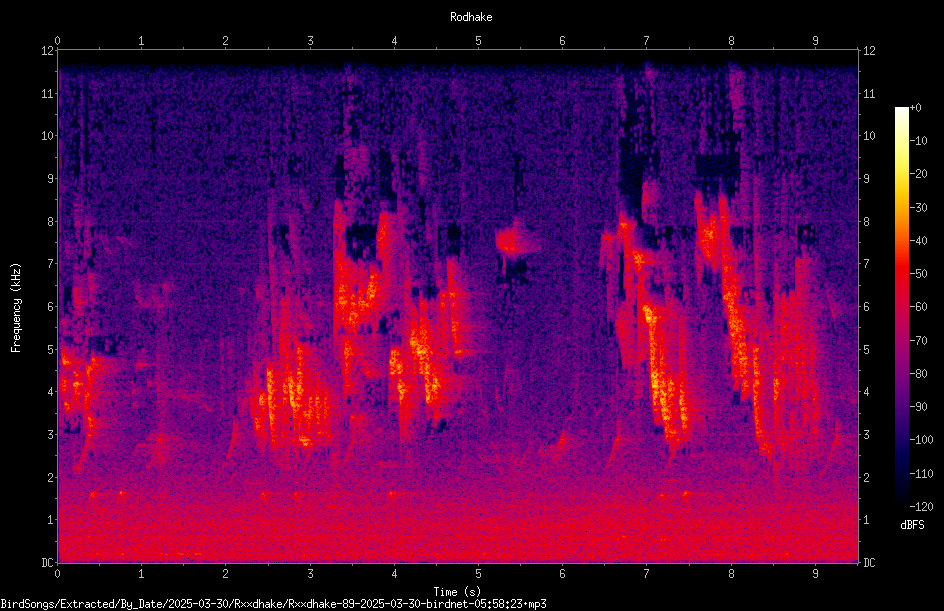Viewport: 944px width, 611px height.
Task: Click the "11" tick on left frequency axis
Action: pos(48,93)
